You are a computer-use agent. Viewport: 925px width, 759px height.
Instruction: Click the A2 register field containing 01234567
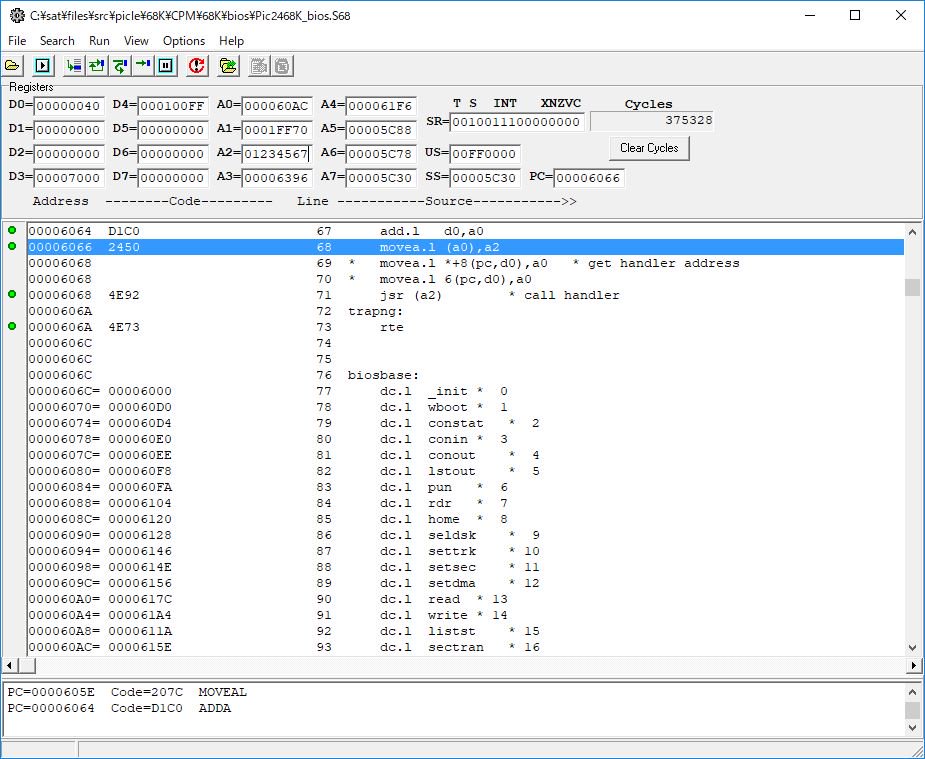(x=277, y=154)
